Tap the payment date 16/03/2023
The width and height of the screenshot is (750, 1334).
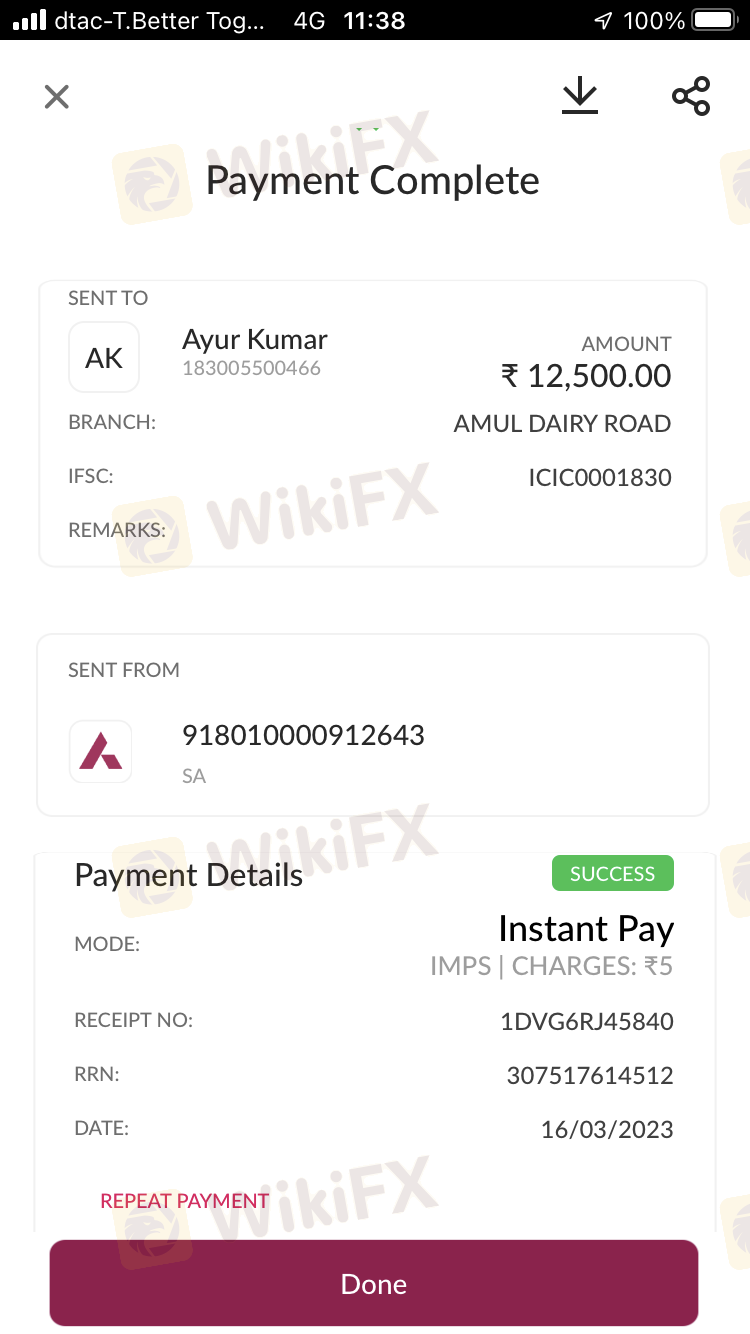point(606,1130)
